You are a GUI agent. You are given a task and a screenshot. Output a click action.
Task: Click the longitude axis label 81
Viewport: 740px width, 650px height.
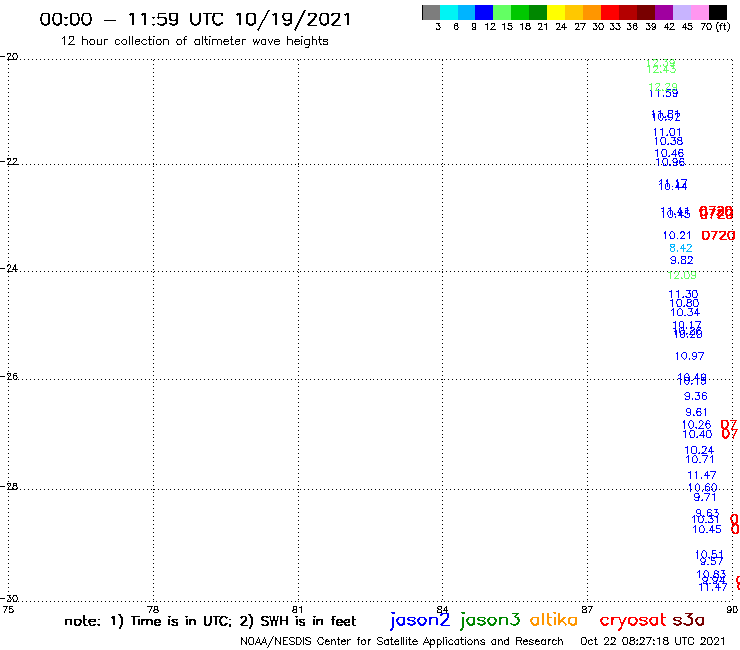pyautogui.click(x=298, y=609)
